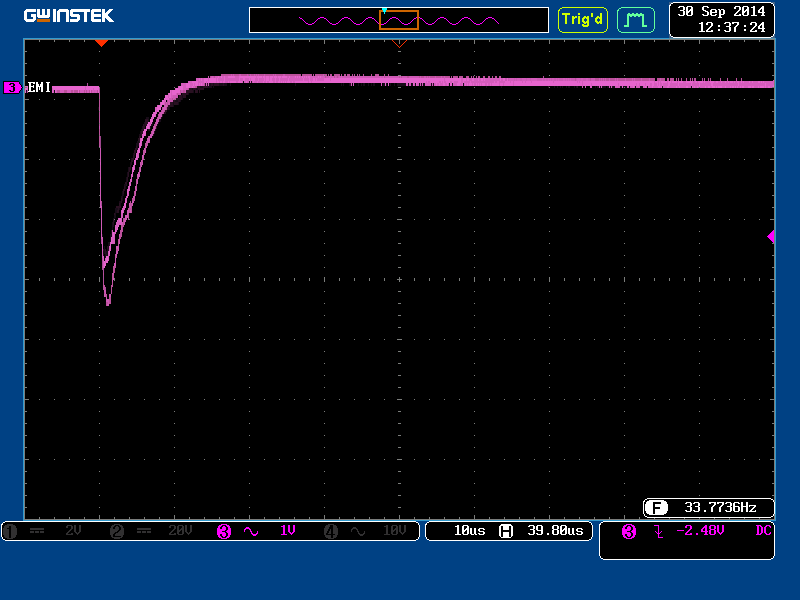Click the cyan trigger marker in memory bar
This screenshot has width=800, height=600.
coord(384,10)
